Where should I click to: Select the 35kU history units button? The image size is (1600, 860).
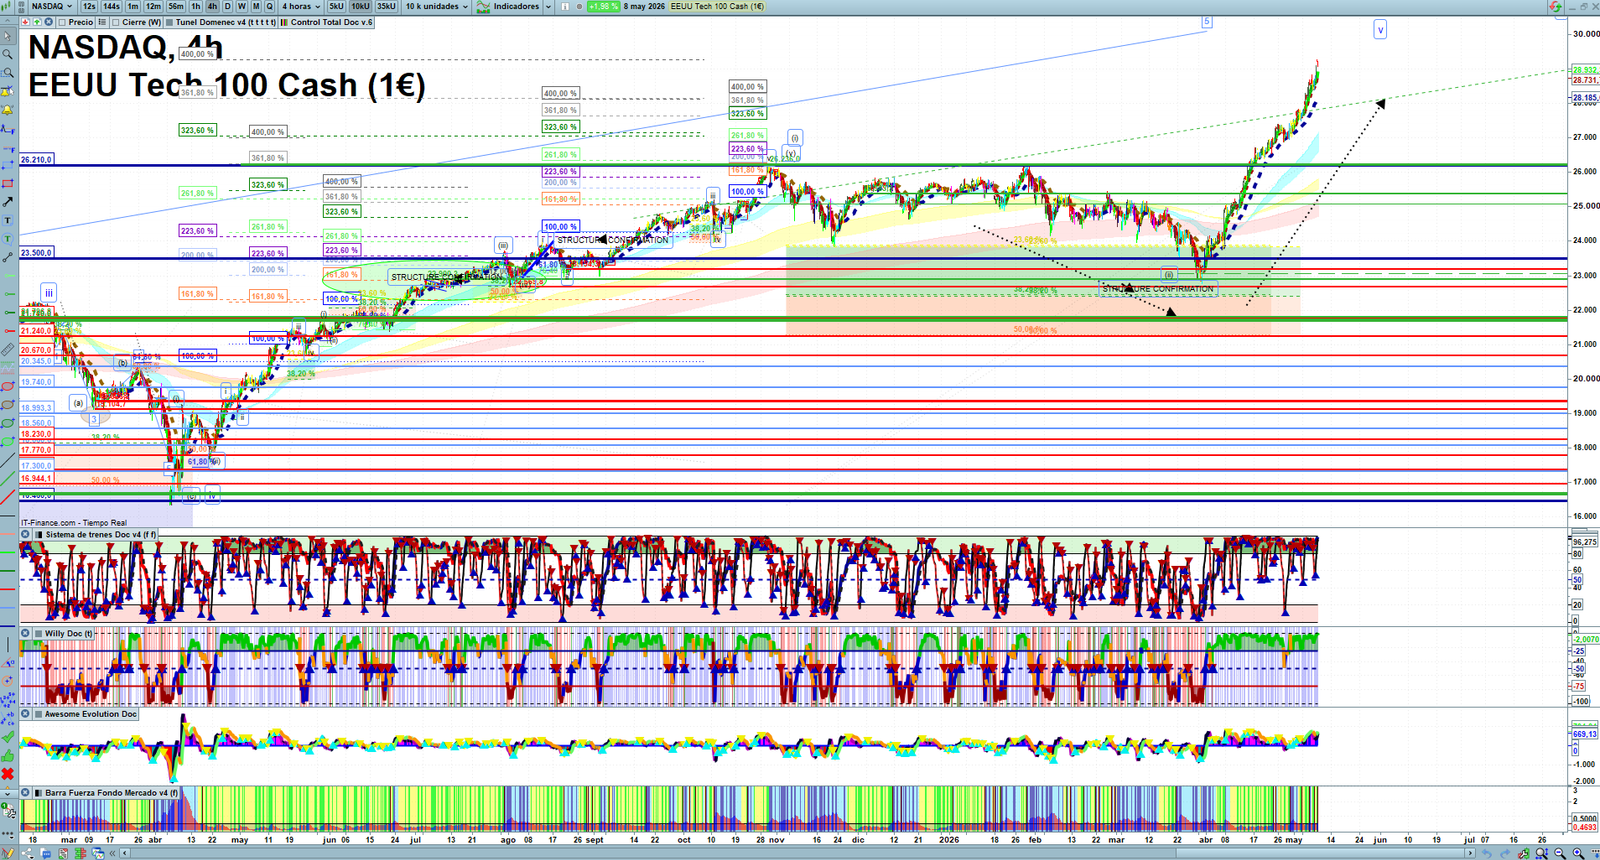point(386,6)
